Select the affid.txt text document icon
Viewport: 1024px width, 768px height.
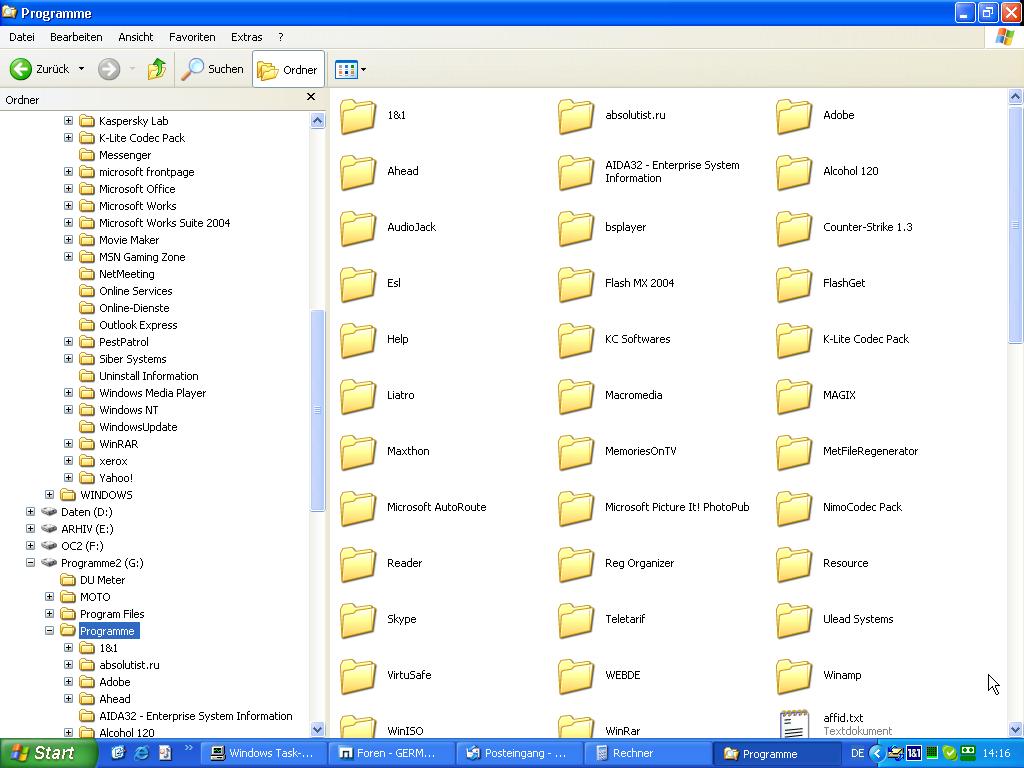[794, 725]
